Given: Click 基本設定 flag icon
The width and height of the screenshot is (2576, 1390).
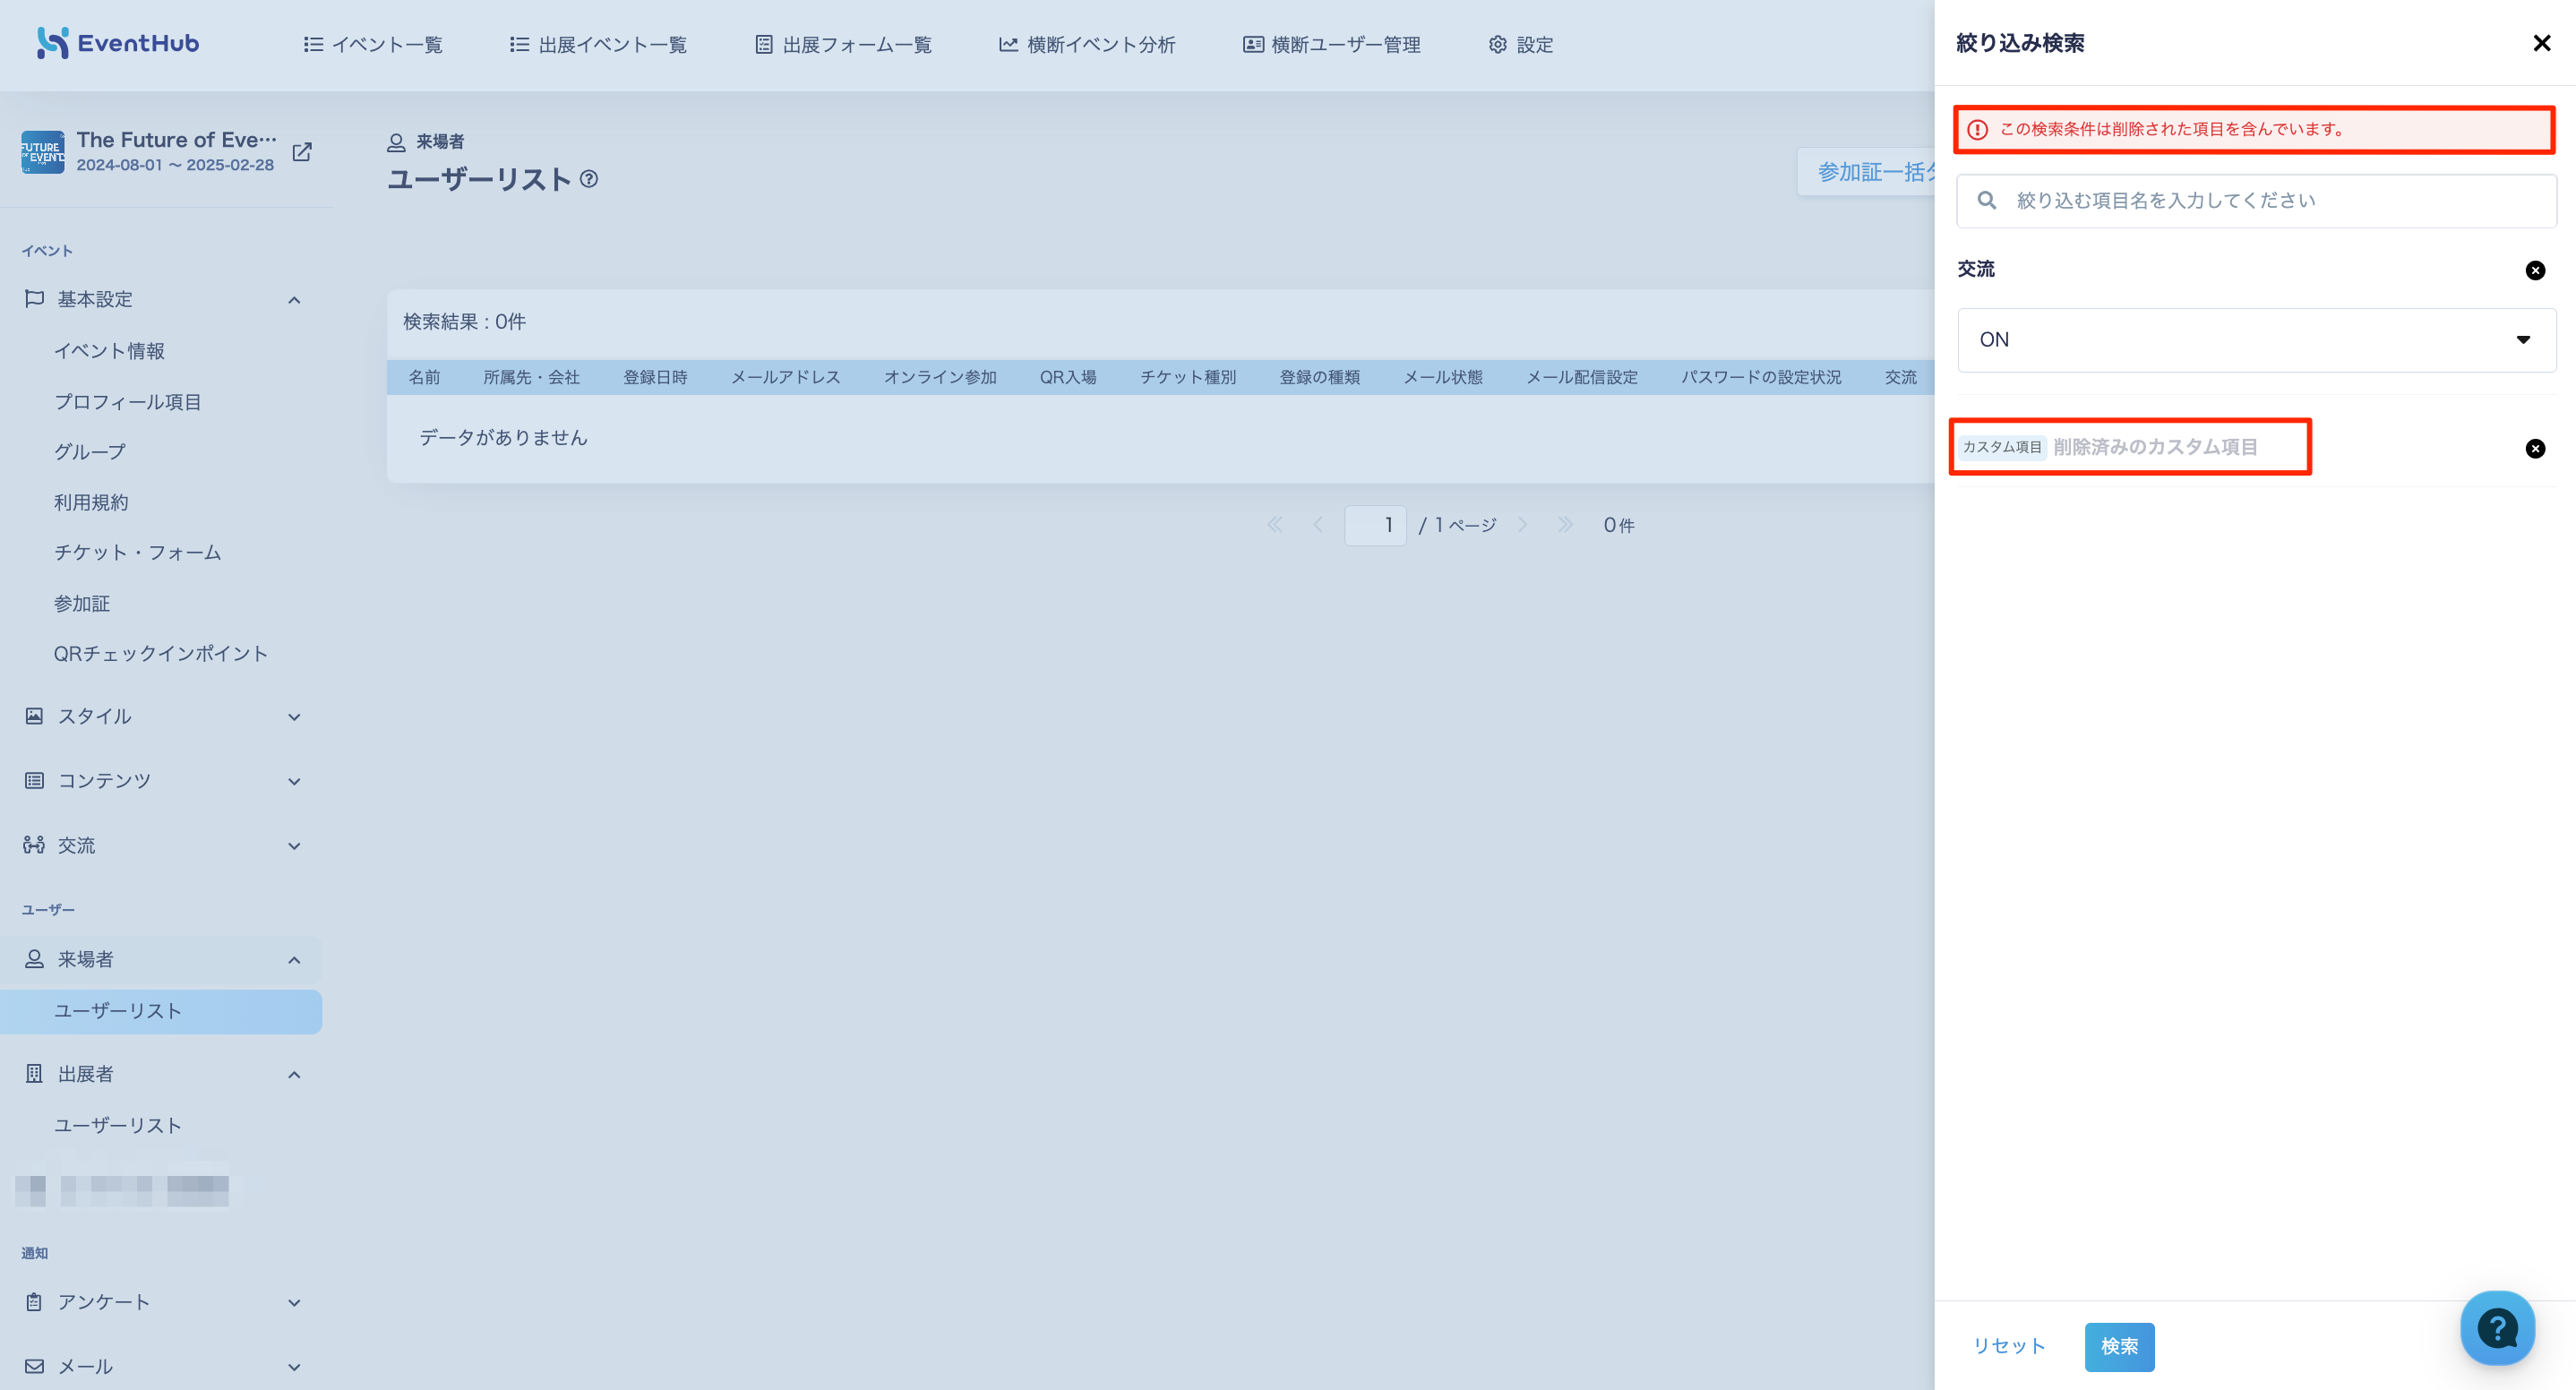Looking at the screenshot, I should [34, 298].
